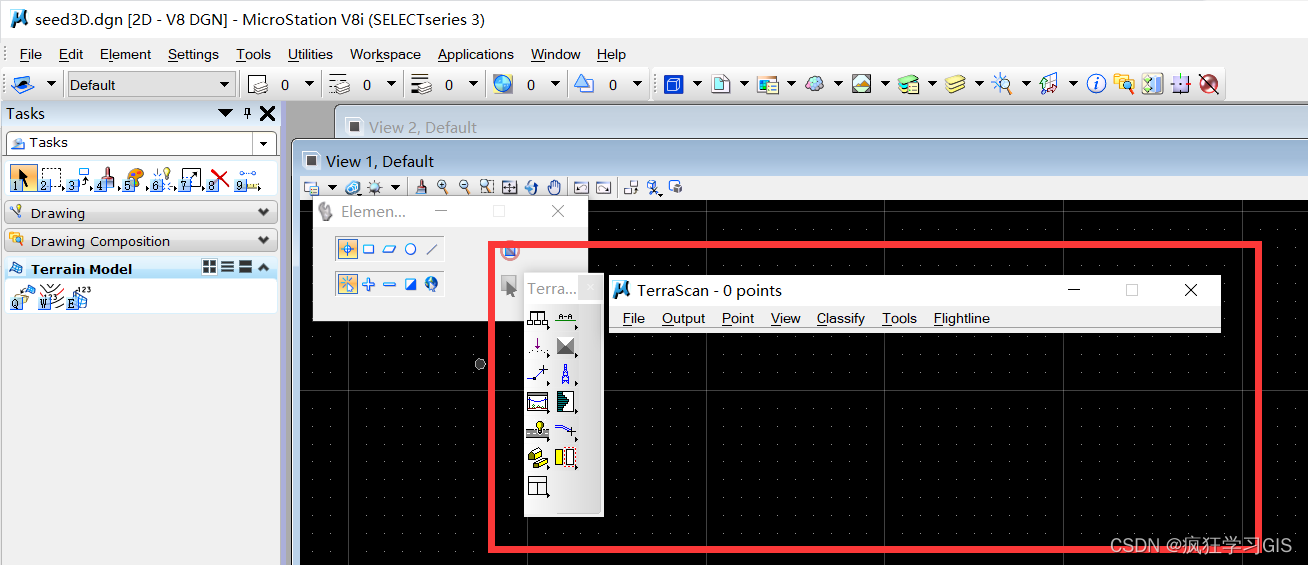This screenshot has height=565, width=1308.
Task: Select Shape method in Element Selection window
Action: tap(390, 249)
